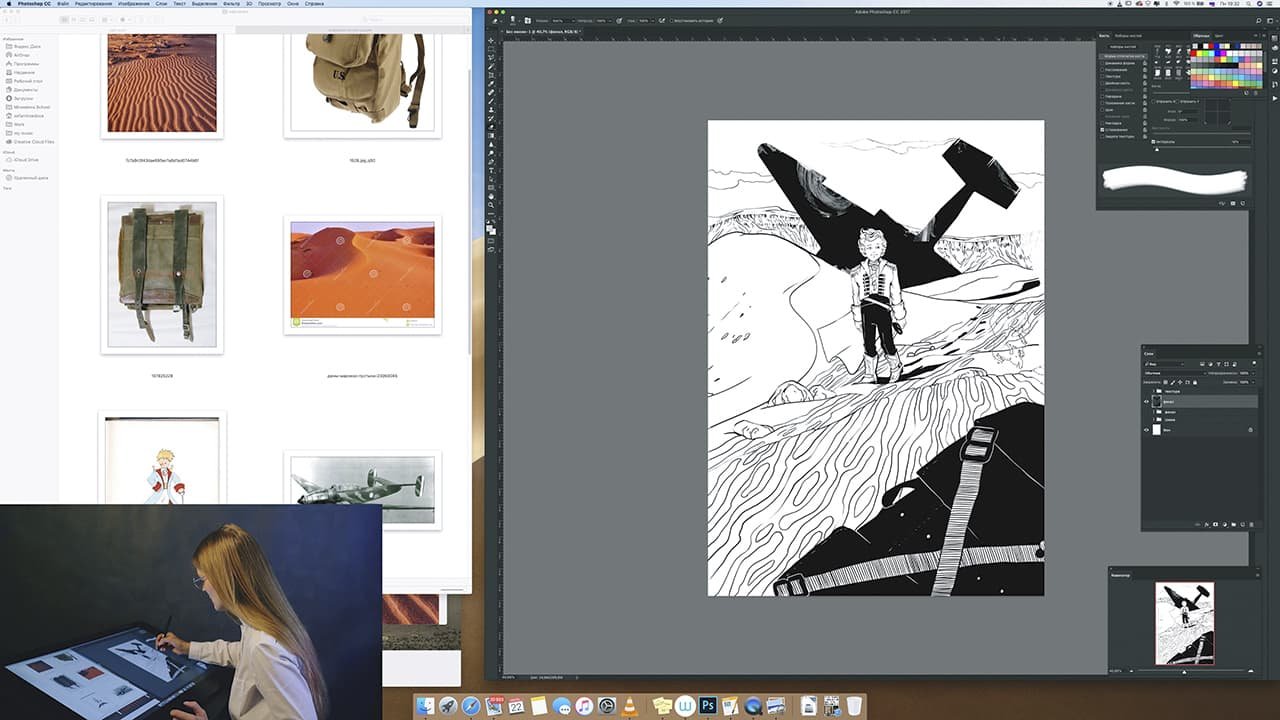This screenshot has width=1280, height=720.
Task: Select the Gradient tool
Action: (x=491, y=136)
